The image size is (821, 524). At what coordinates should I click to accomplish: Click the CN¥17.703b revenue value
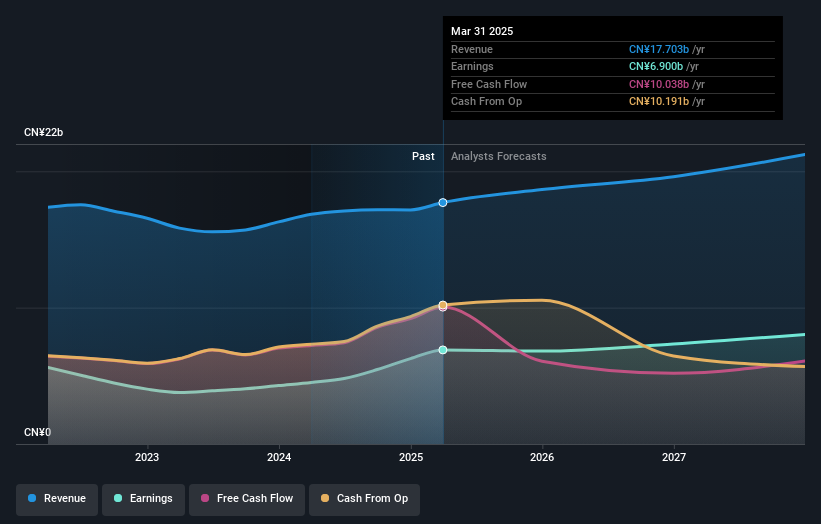pyautogui.click(x=659, y=49)
